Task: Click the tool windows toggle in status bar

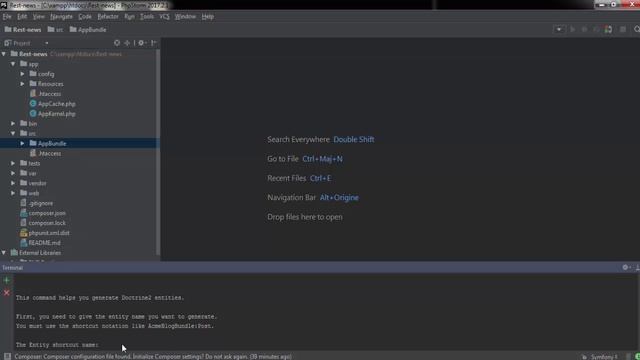Action: coord(7,356)
